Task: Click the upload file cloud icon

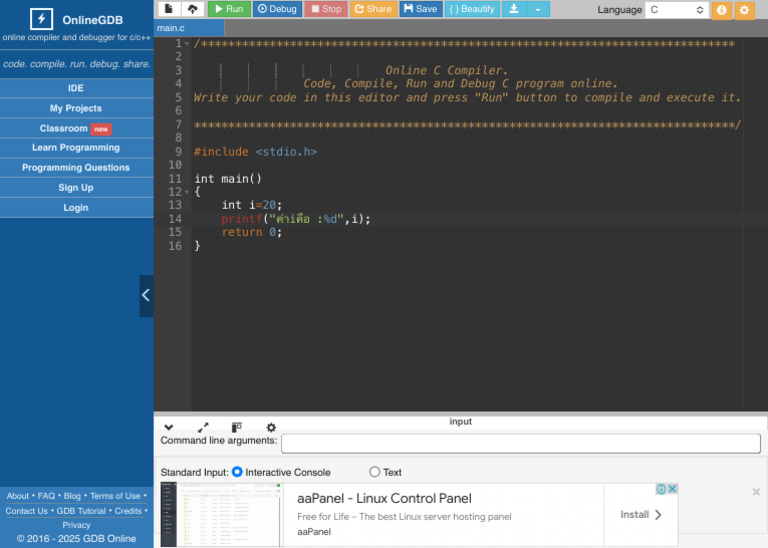Action: pyautogui.click(x=192, y=9)
